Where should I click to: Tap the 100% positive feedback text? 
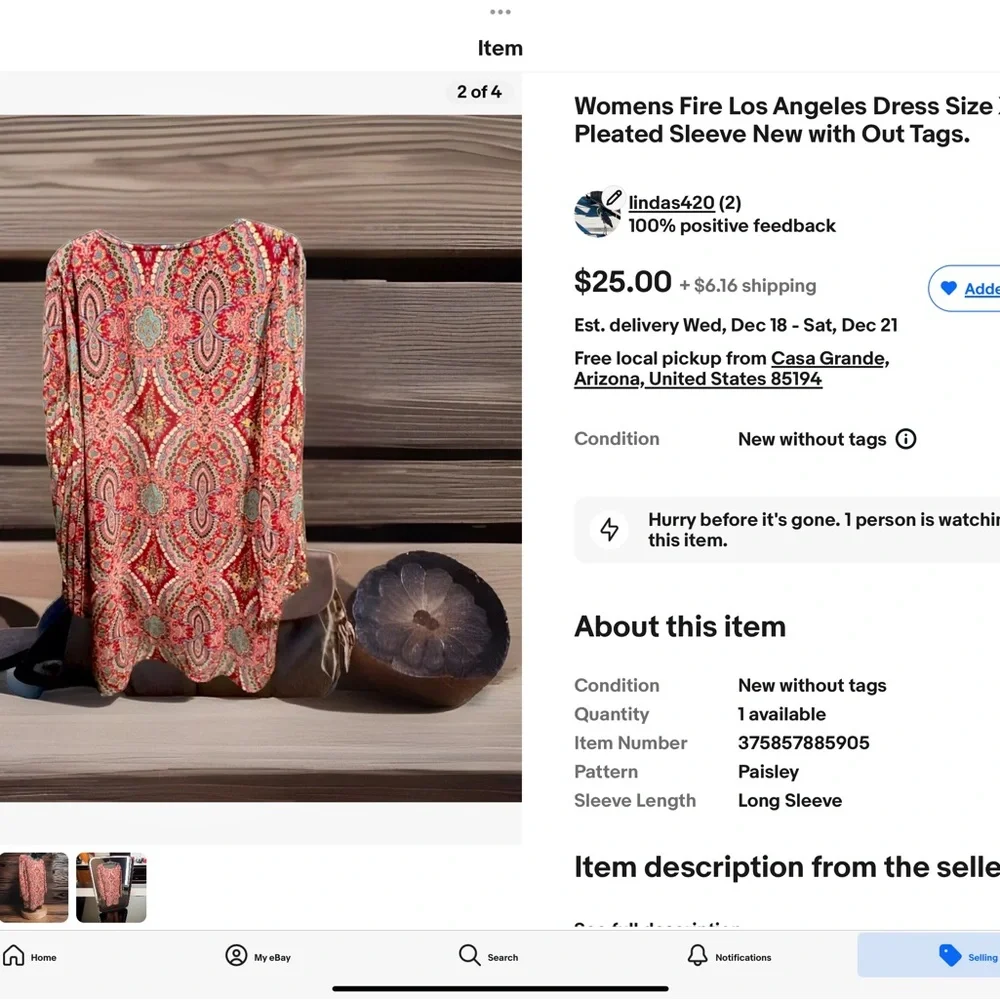point(732,226)
